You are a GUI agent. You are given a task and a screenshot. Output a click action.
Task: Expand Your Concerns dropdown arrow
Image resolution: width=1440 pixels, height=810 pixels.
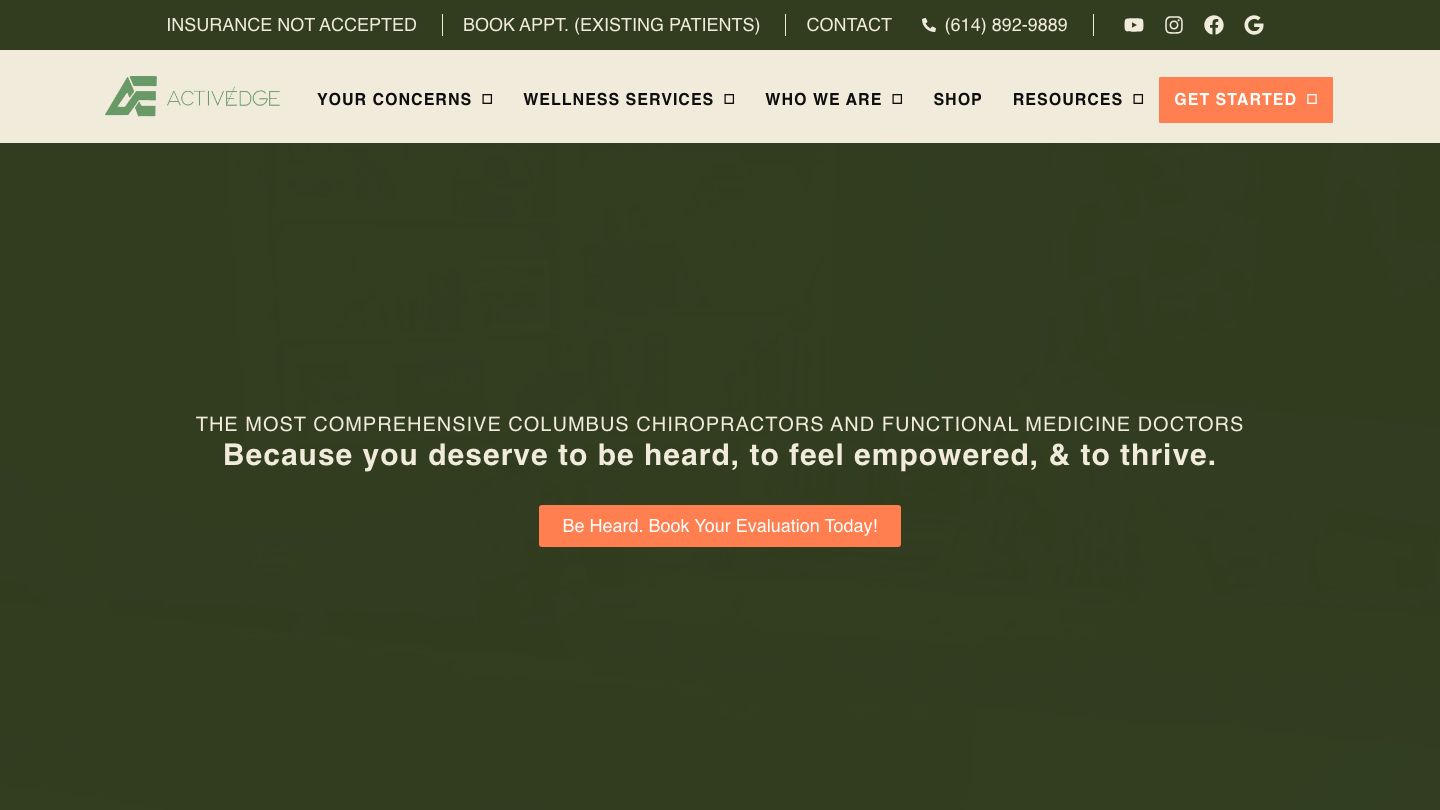[488, 99]
